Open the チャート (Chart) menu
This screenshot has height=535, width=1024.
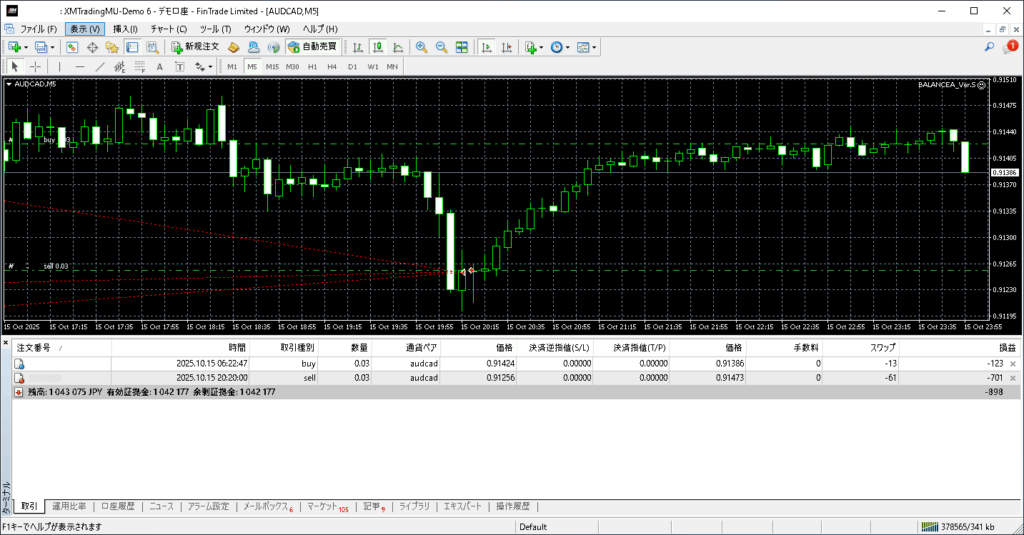(x=168, y=29)
